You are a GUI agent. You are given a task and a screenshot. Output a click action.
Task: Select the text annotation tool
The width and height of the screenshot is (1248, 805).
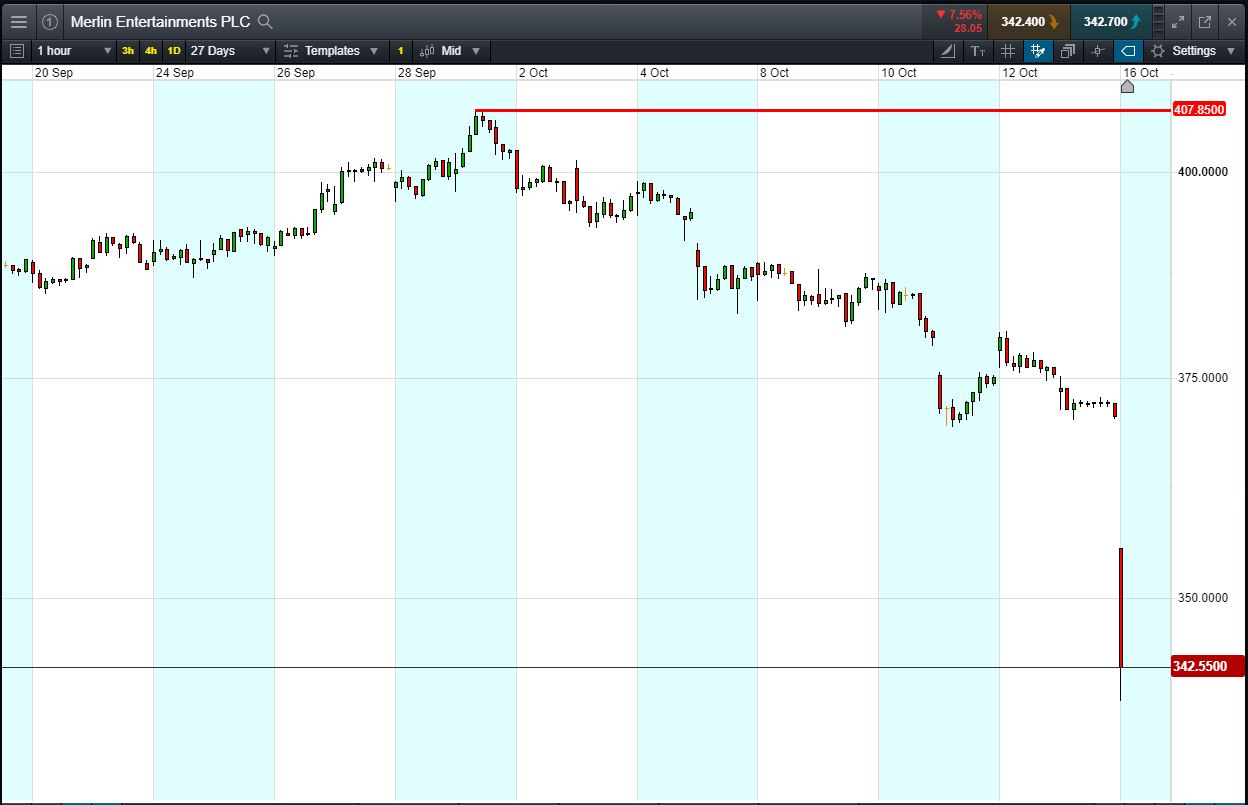[x=978, y=51]
